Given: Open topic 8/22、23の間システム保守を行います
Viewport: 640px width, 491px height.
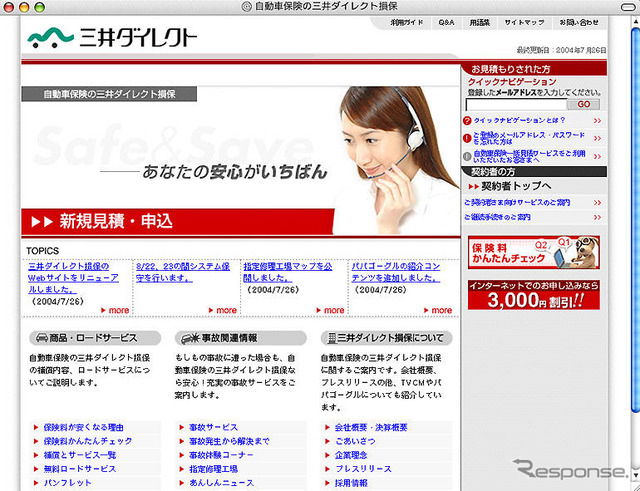Looking at the screenshot, I should pos(183,272).
